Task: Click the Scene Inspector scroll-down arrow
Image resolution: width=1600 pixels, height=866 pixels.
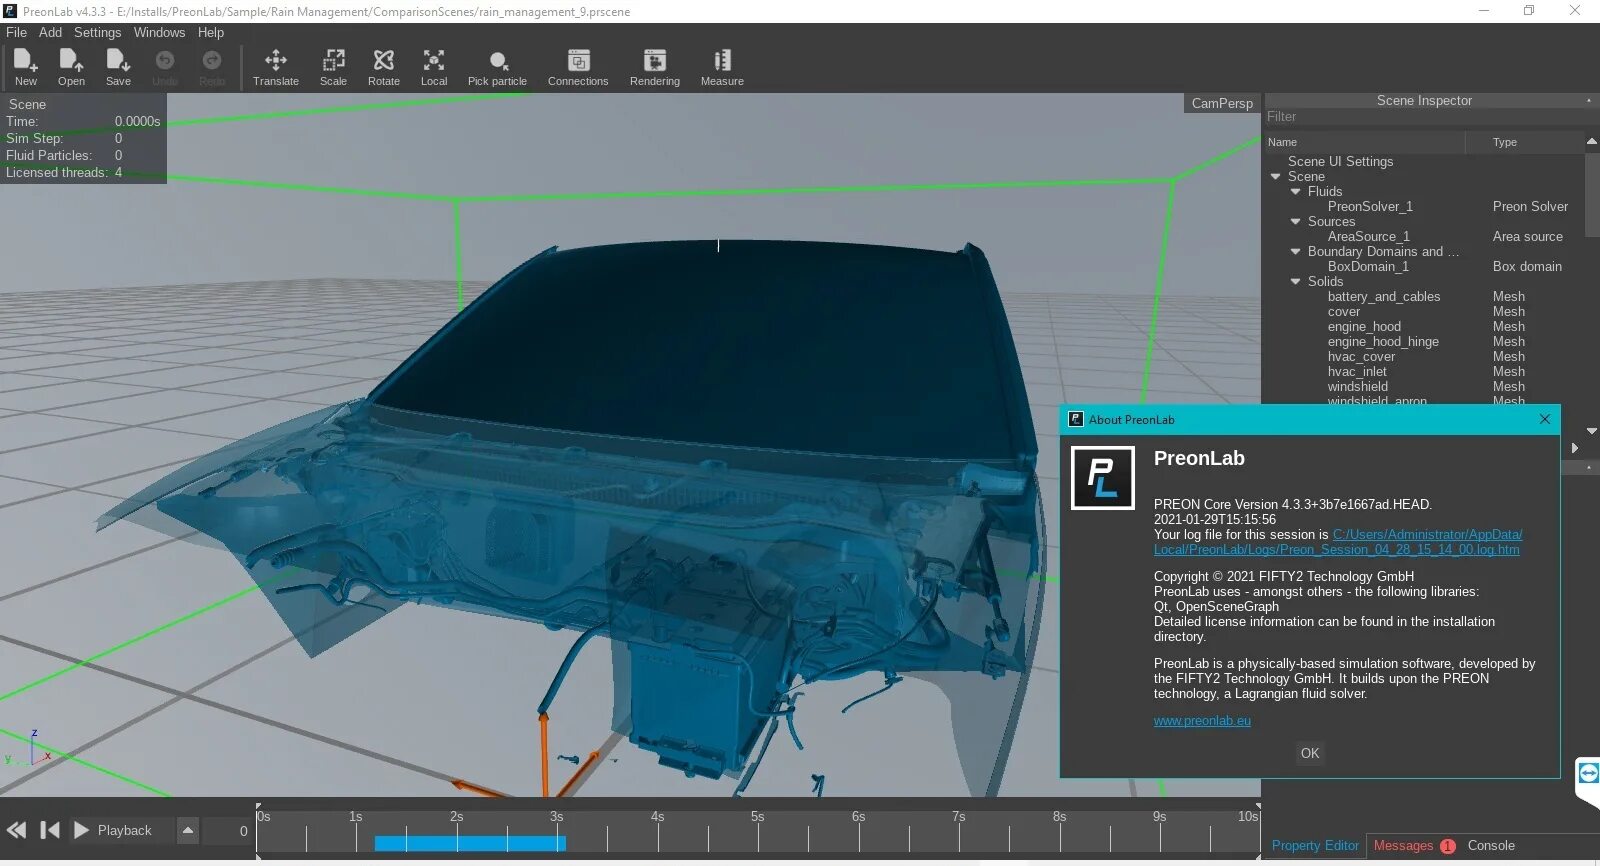Action: [x=1592, y=431]
